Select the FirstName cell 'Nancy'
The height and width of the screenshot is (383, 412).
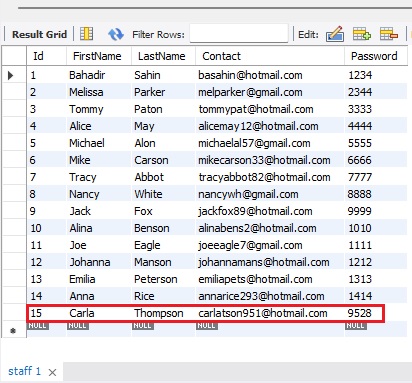point(99,194)
